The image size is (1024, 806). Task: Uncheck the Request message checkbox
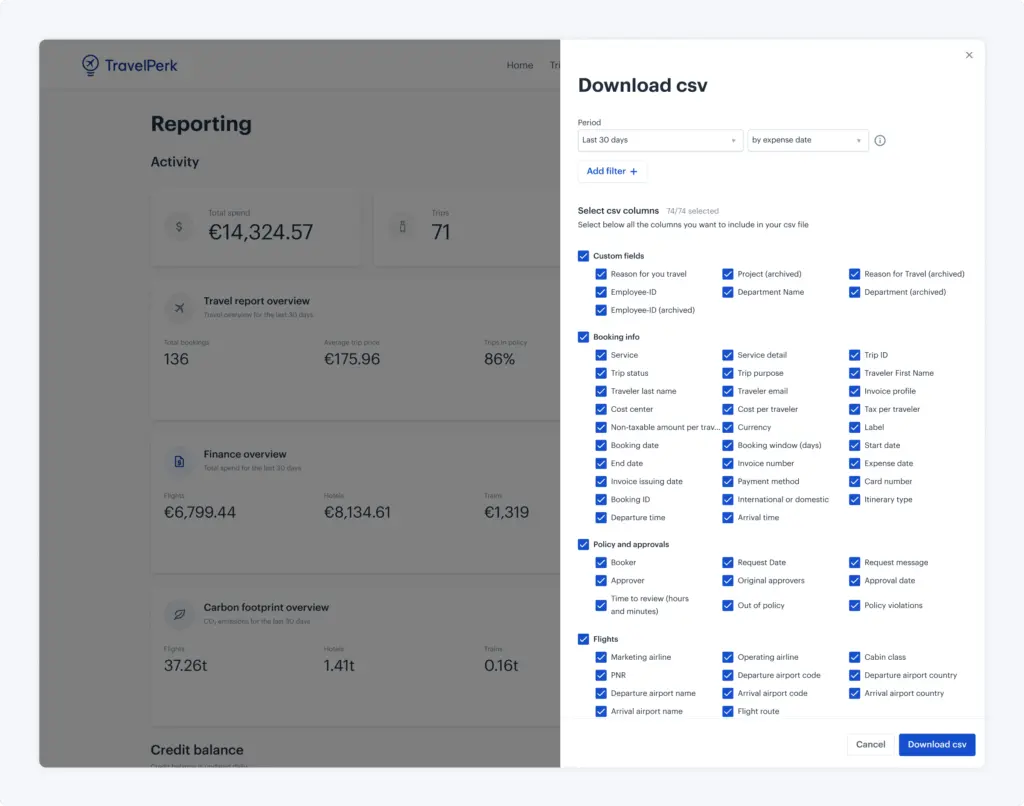pyautogui.click(x=854, y=562)
